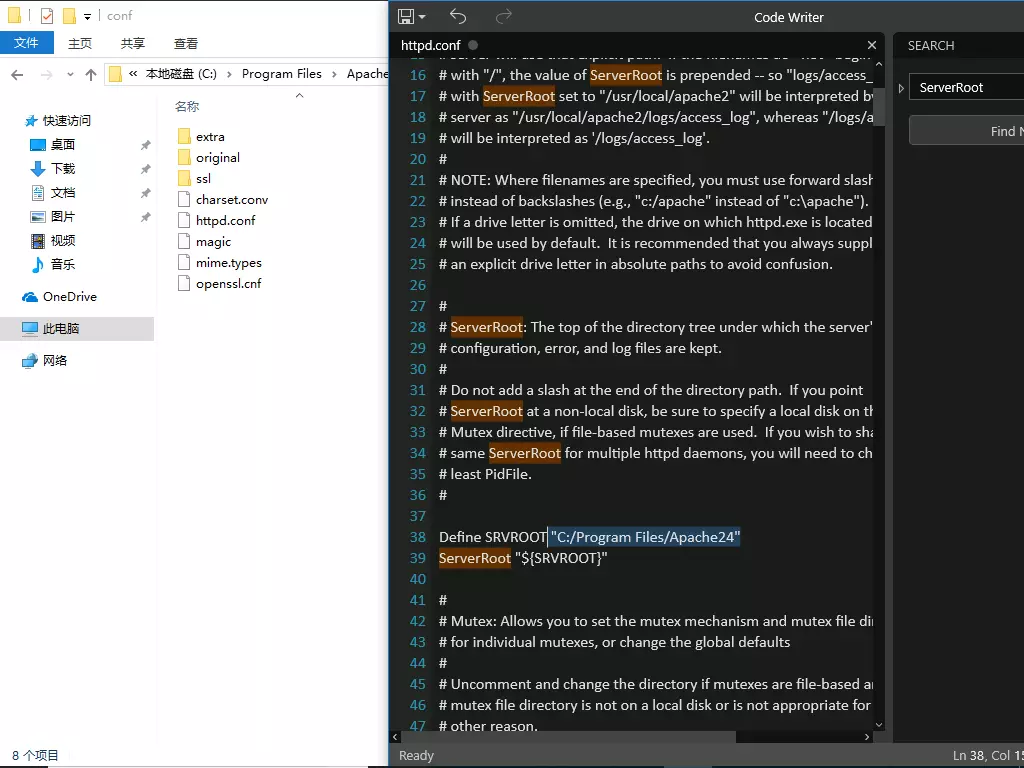Undo the last edit in Code Writer
Screen dimensions: 1024x768
click(x=458, y=16)
